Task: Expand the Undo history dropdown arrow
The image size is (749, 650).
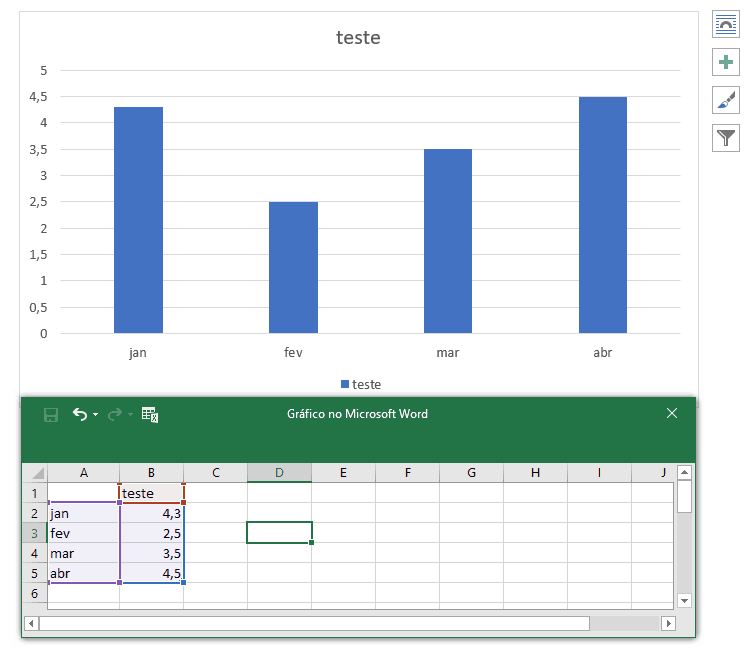Action: point(96,415)
